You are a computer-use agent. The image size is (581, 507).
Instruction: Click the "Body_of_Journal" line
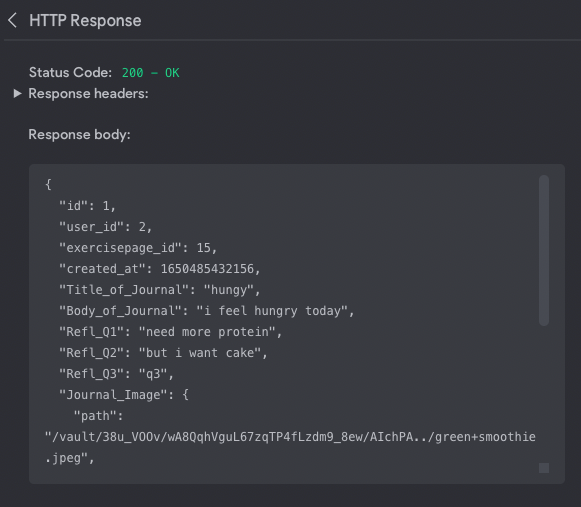click(x=207, y=311)
